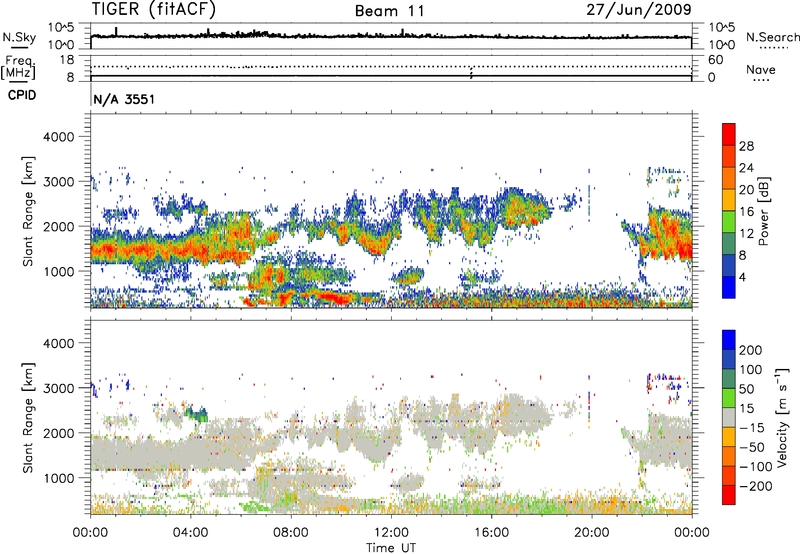The height and width of the screenshot is (554, 800).
Task: Pick the blue top segment of Velocity colorbar
Action: pos(729,340)
